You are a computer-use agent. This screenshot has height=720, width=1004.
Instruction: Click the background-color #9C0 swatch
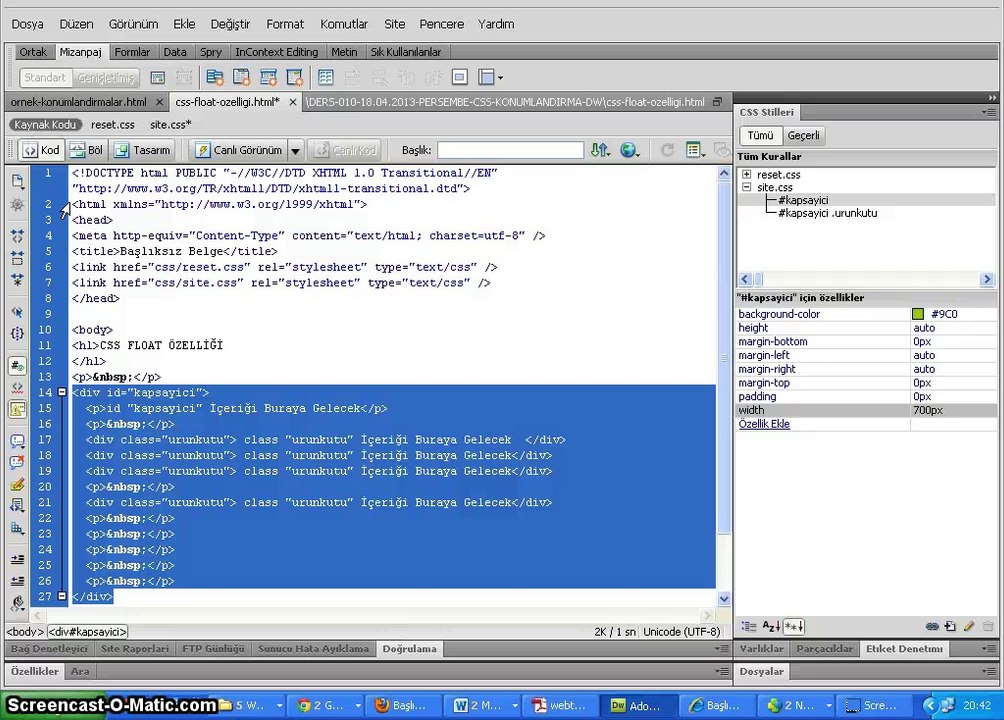[x=918, y=314]
